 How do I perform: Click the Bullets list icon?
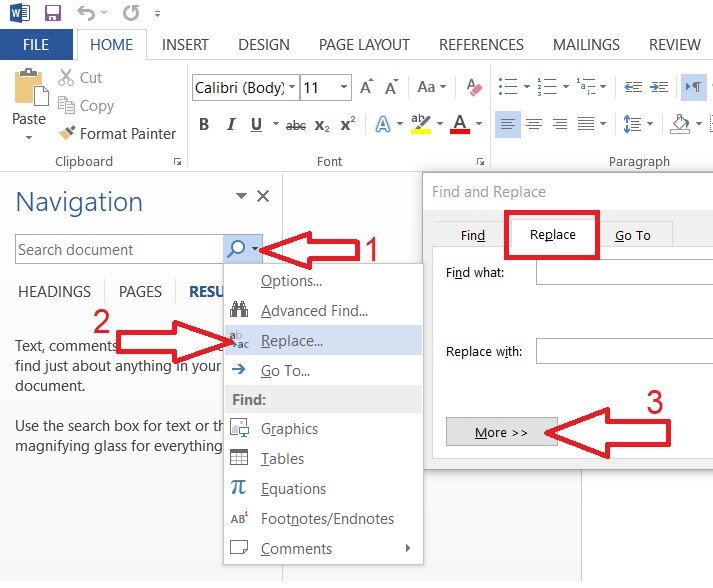click(x=508, y=88)
